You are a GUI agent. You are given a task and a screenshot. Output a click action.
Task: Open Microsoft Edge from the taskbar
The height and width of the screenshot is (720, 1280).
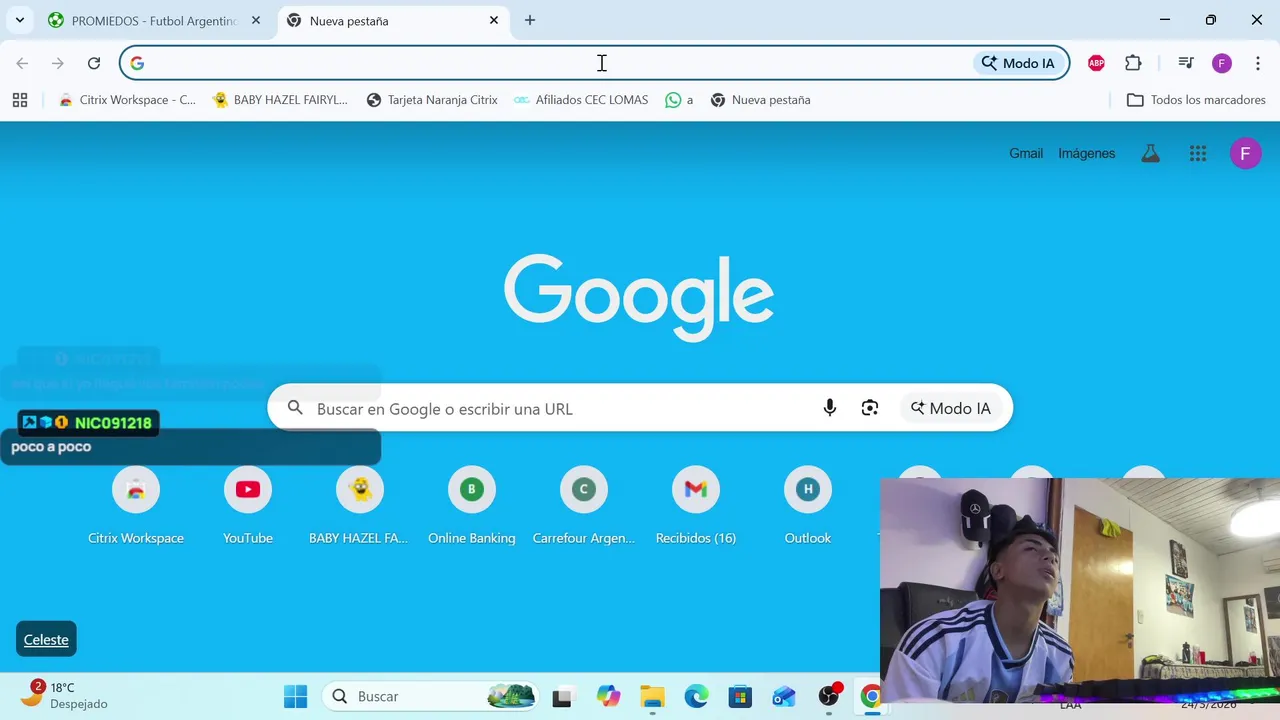tap(696, 696)
